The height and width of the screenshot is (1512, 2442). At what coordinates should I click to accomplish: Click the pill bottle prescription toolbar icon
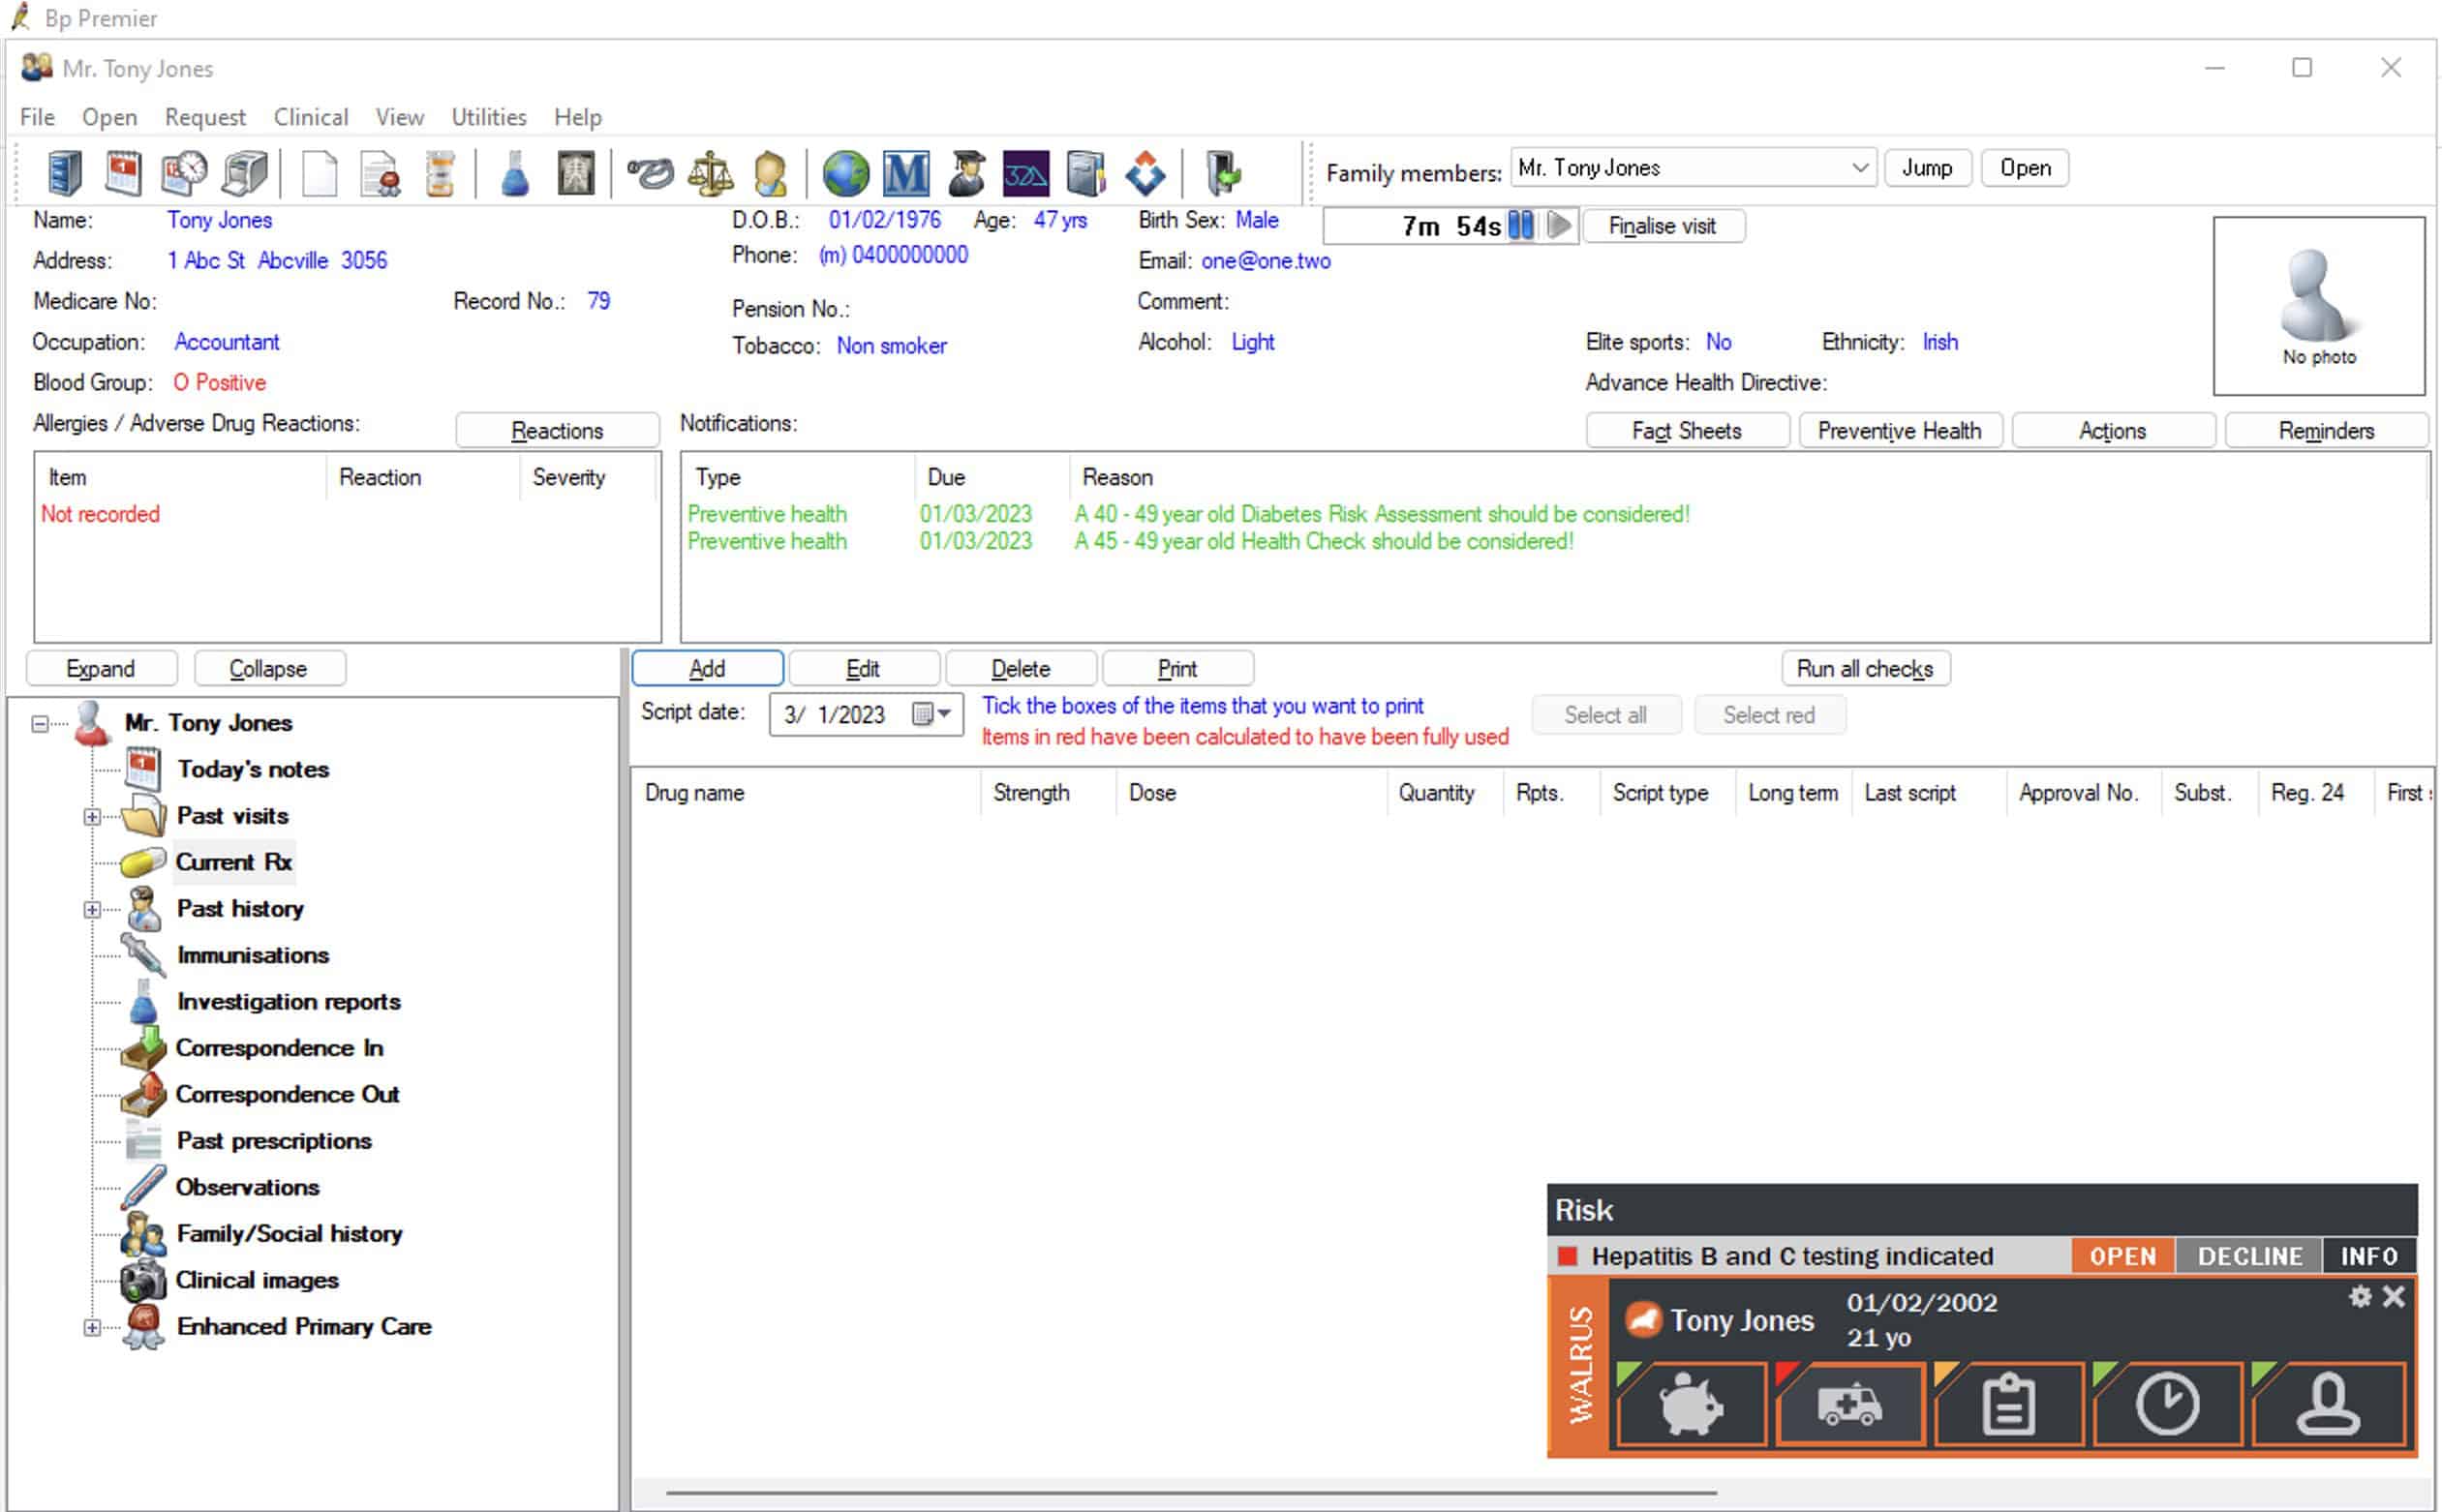pyautogui.click(x=439, y=174)
